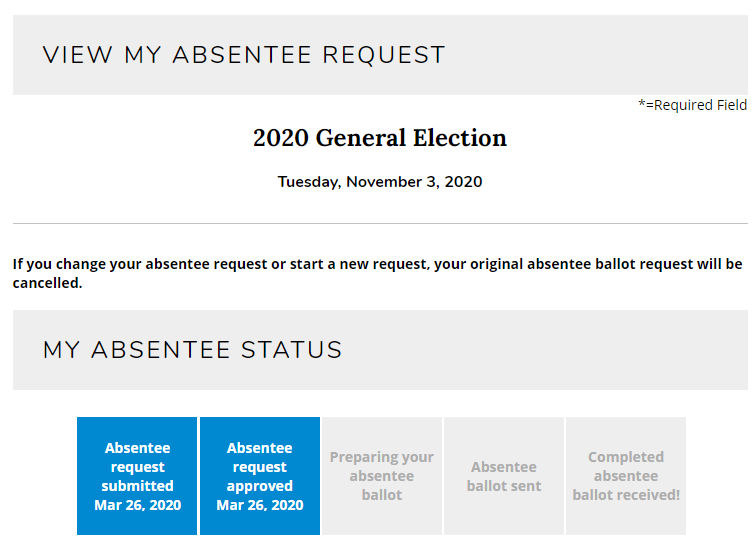The image size is (753, 546).
Task: Click the My Absentee Status section header
Action: coord(193,350)
